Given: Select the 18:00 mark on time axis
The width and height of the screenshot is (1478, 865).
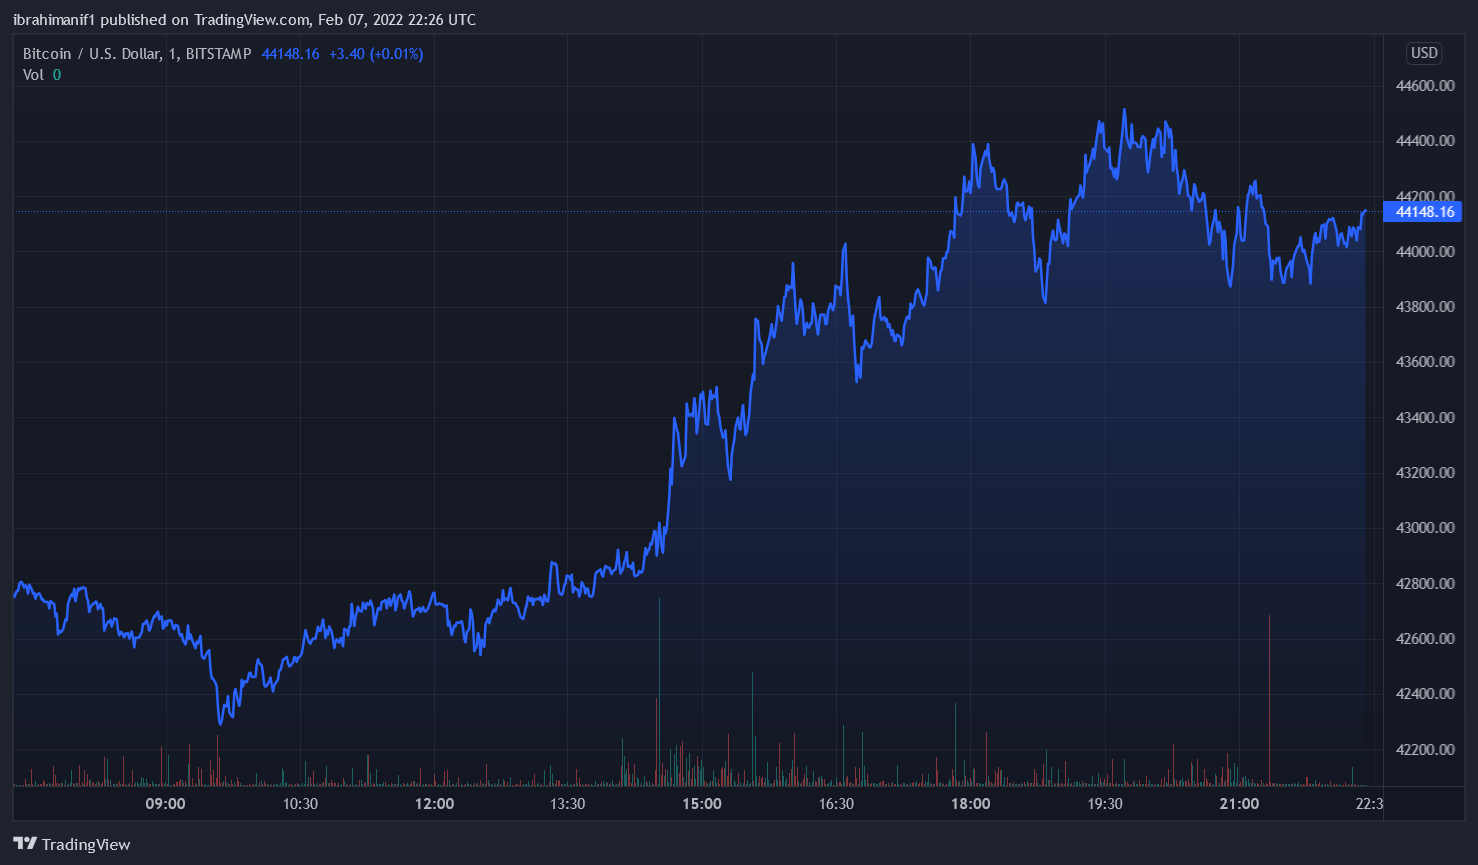Looking at the screenshot, I should pyautogui.click(x=970, y=804).
